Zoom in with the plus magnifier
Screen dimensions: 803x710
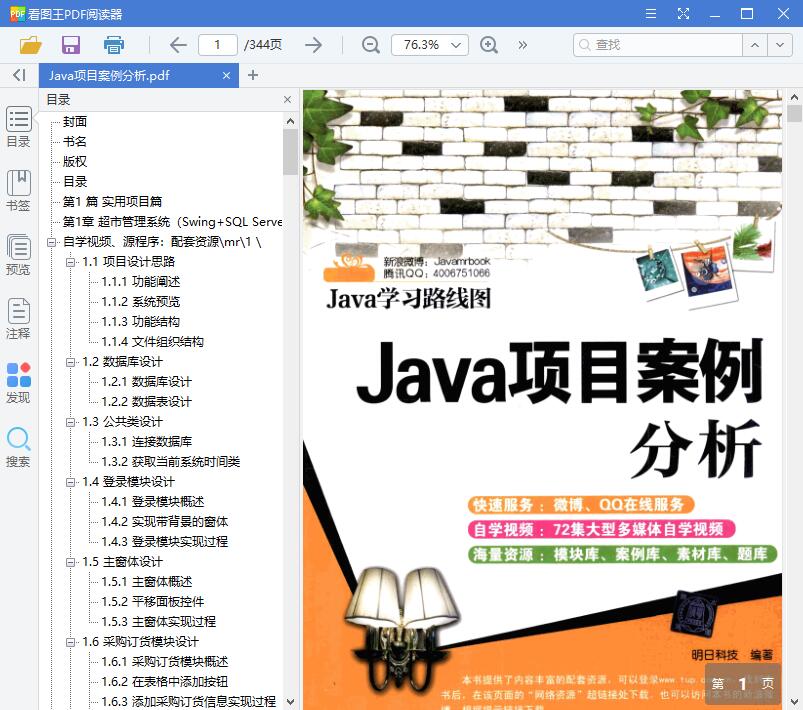coord(489,45)
